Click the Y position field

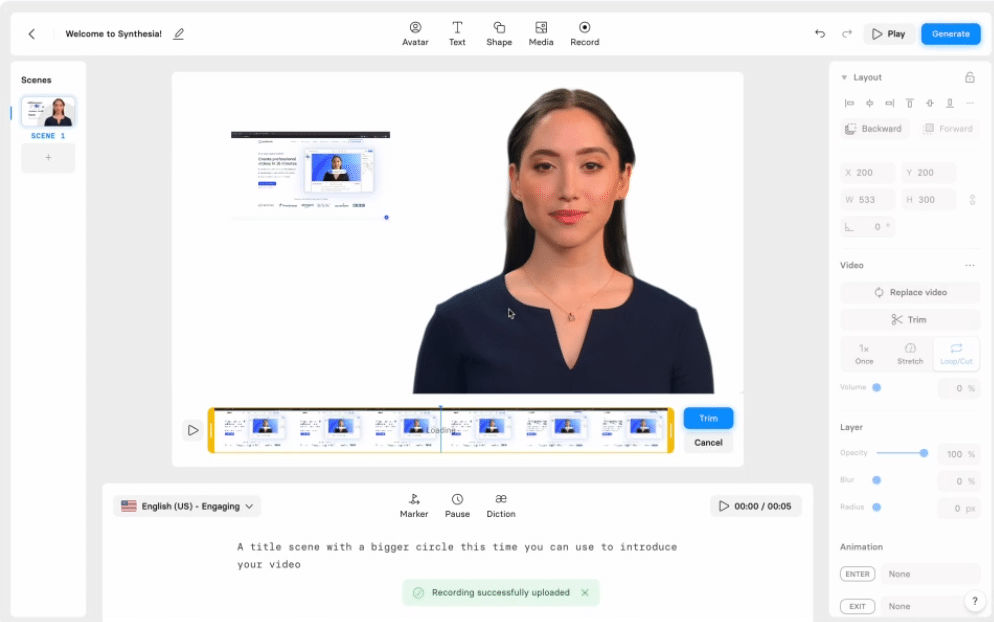pyautogui.click(x=929, y=172)
